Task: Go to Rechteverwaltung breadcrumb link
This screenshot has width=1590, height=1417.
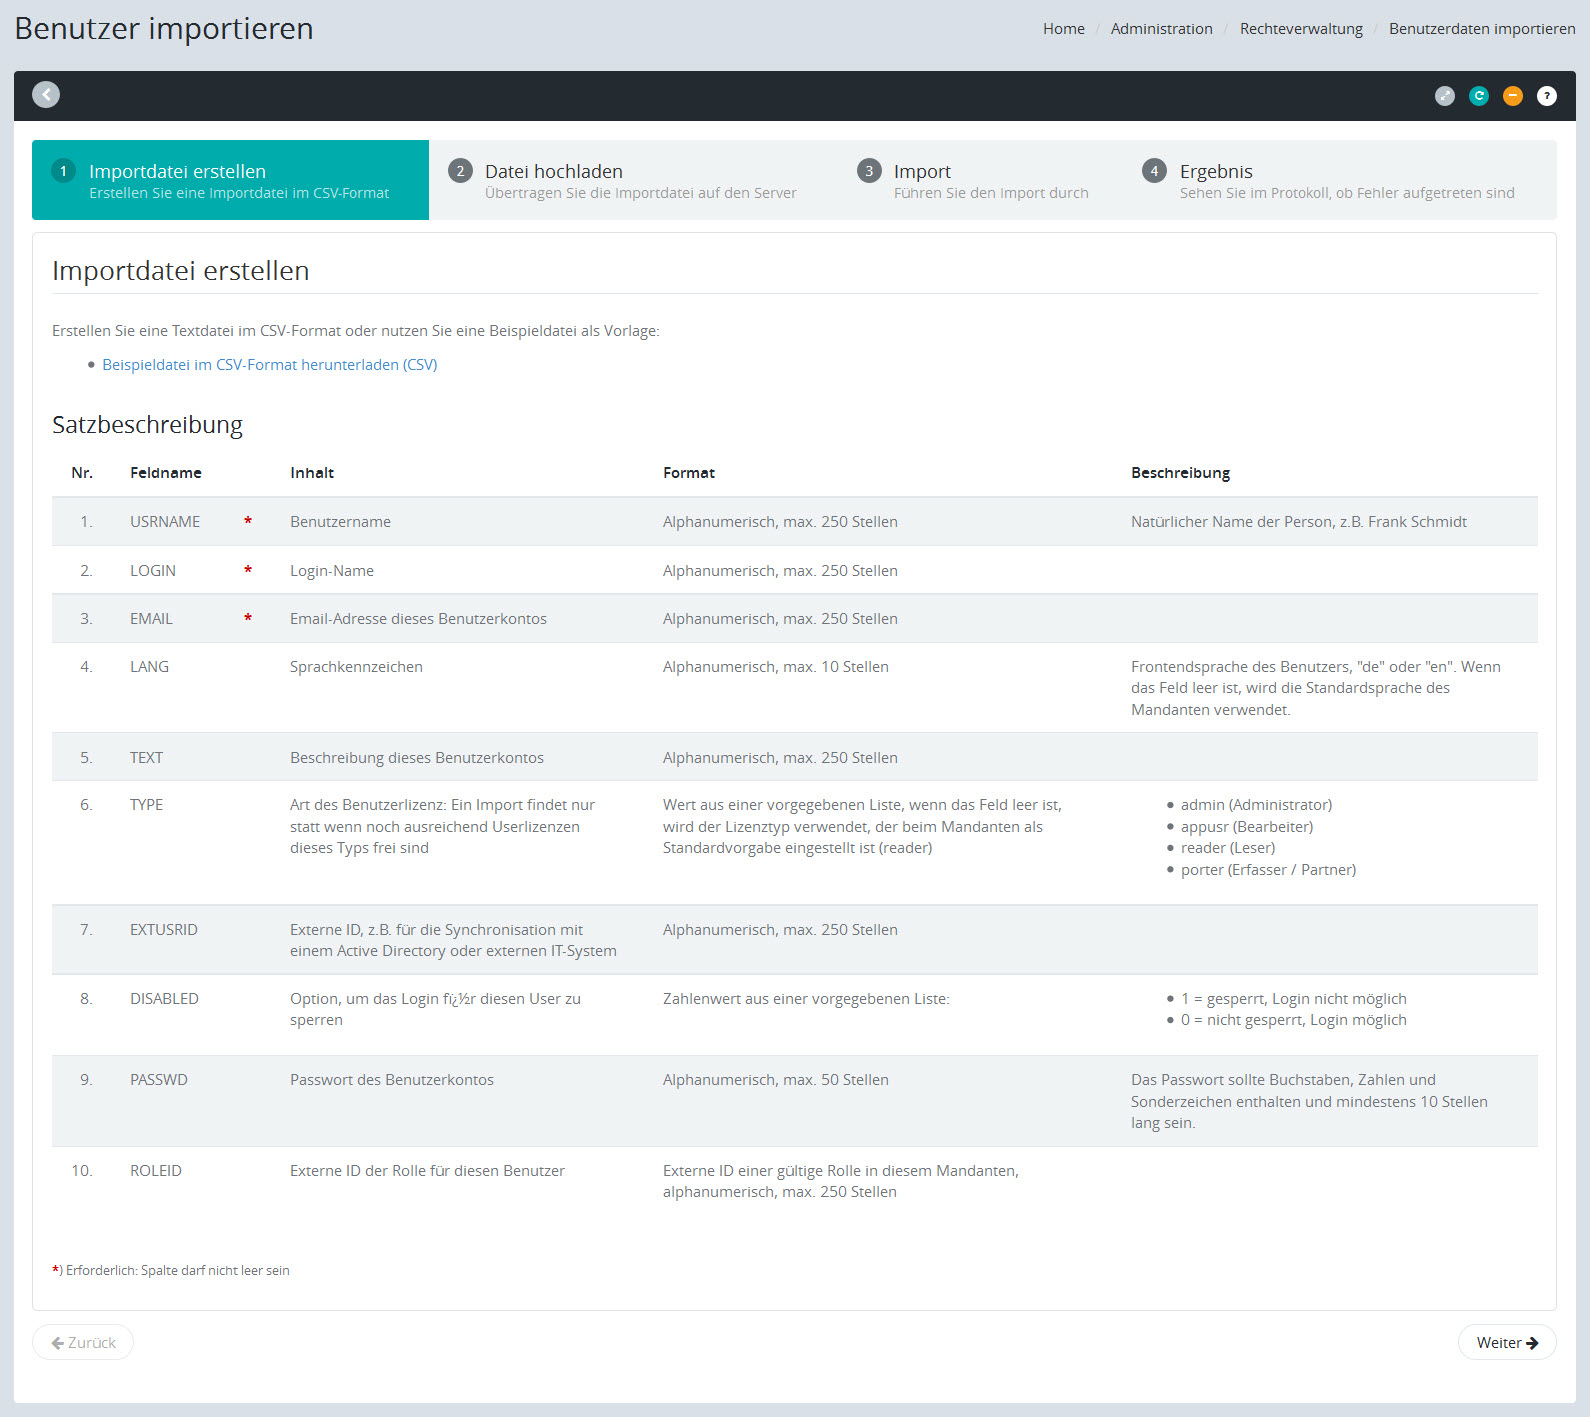Action: click(1300, 29)
